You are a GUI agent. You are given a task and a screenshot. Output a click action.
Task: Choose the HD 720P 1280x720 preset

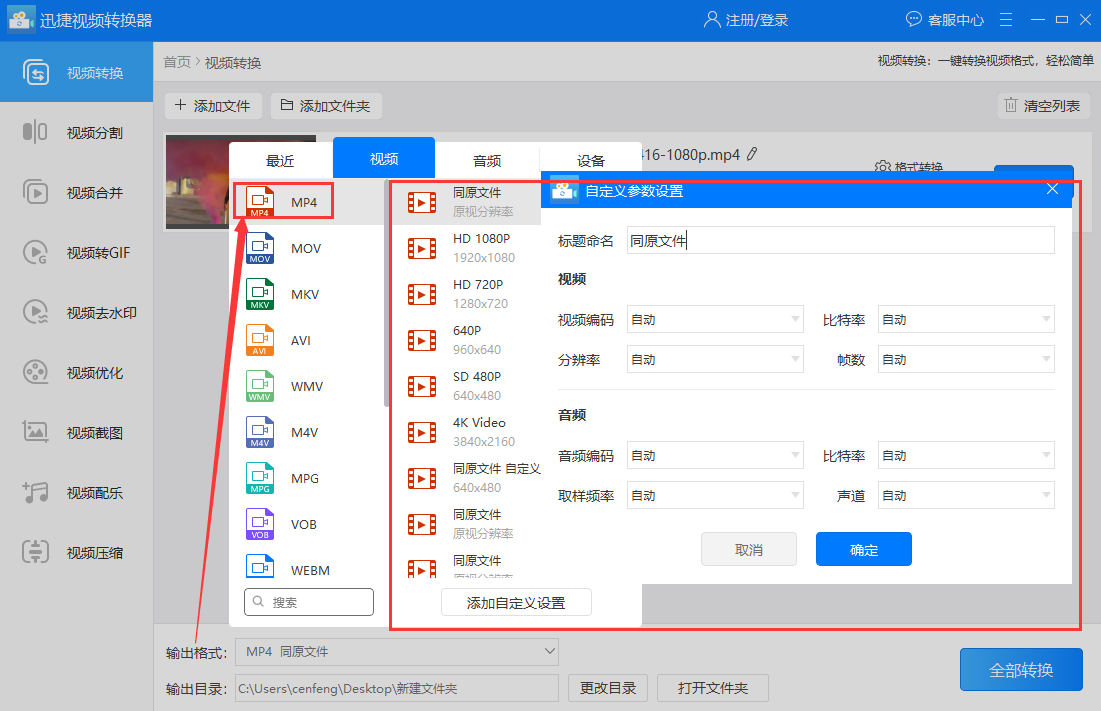[467, 294]
